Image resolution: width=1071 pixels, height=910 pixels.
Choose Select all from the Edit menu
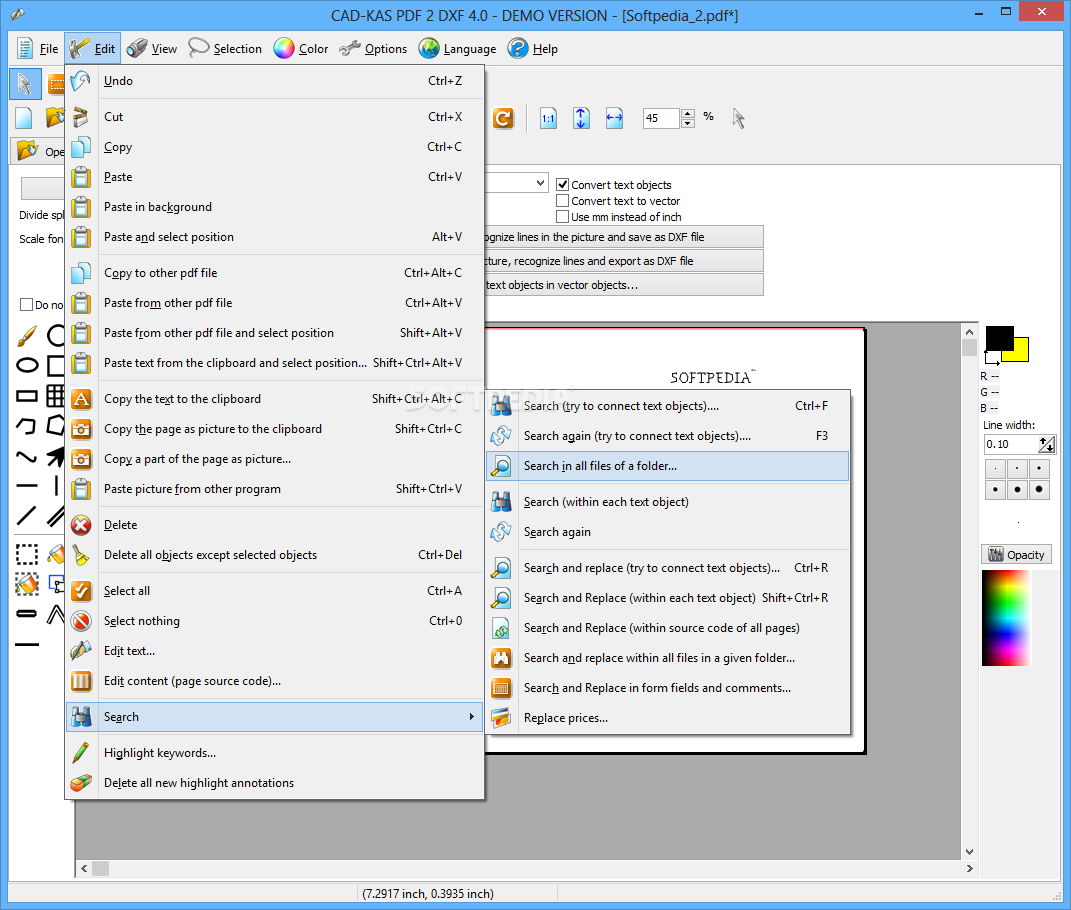pos(275,591)
